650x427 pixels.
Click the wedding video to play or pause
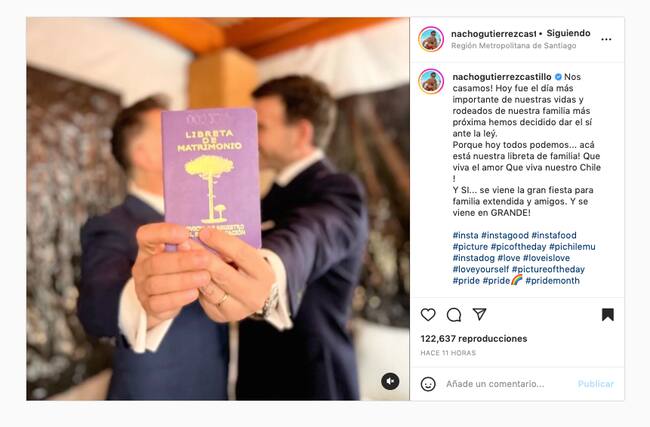[218, 209]
